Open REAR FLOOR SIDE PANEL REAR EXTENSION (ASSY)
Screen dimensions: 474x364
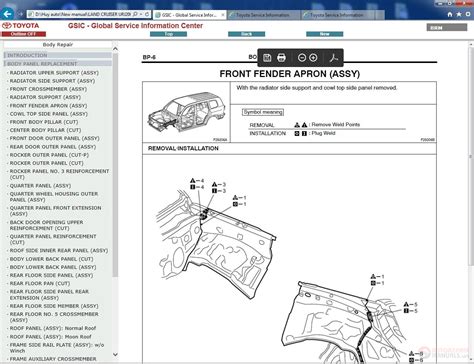[x=49, y=295]
